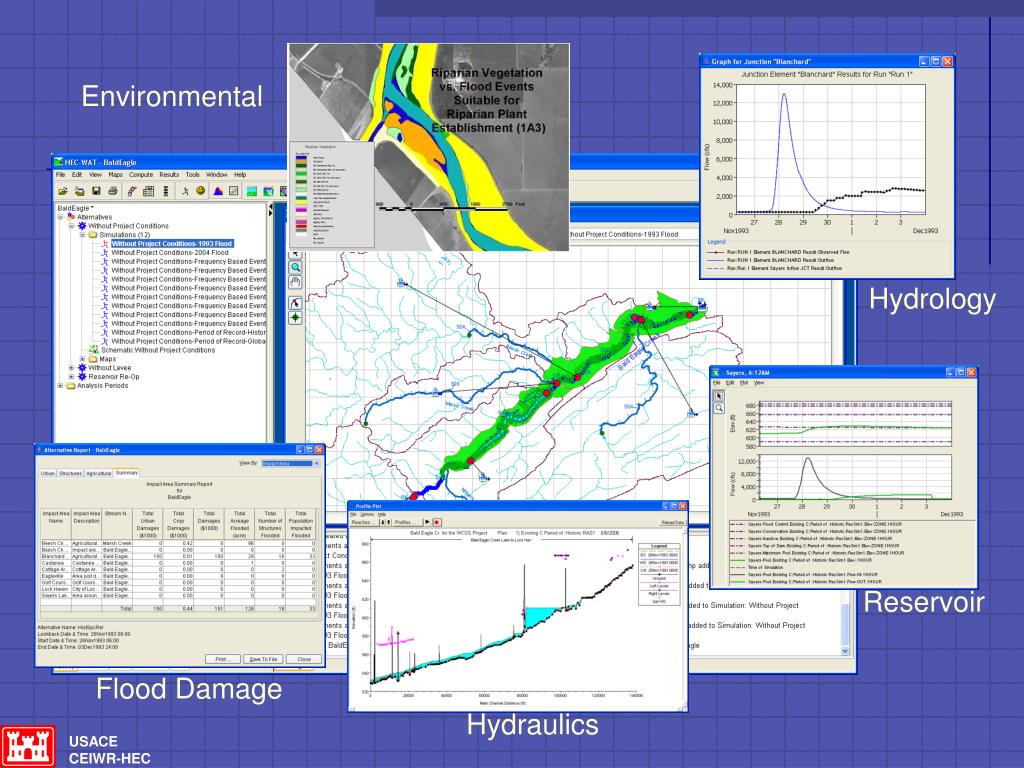Screen dimensions: 1024x768
Task: Select the magnifier zoom tool beside map
Action: coord(295,268)
